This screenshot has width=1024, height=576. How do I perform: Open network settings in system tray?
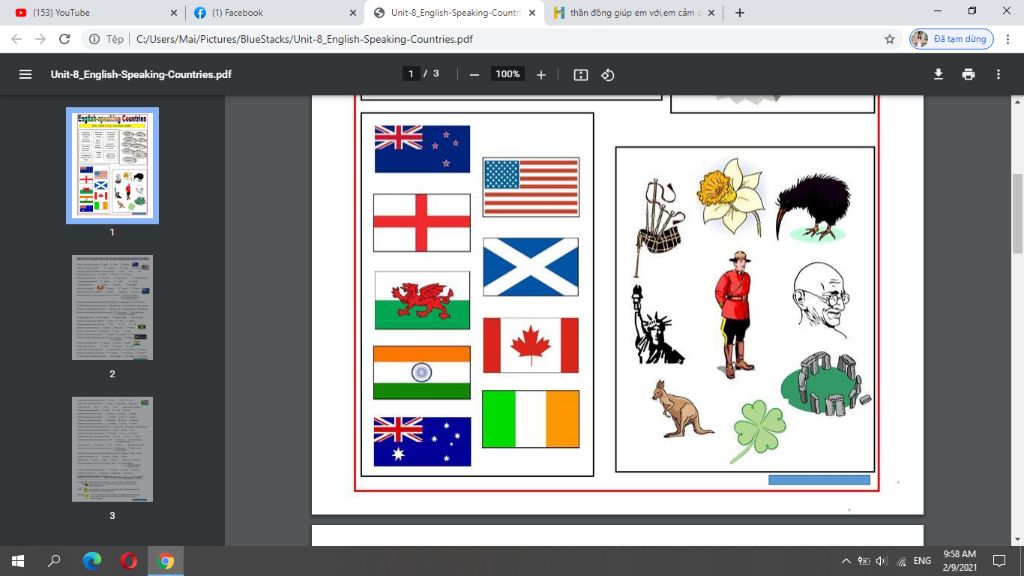[x=901, y=561]
